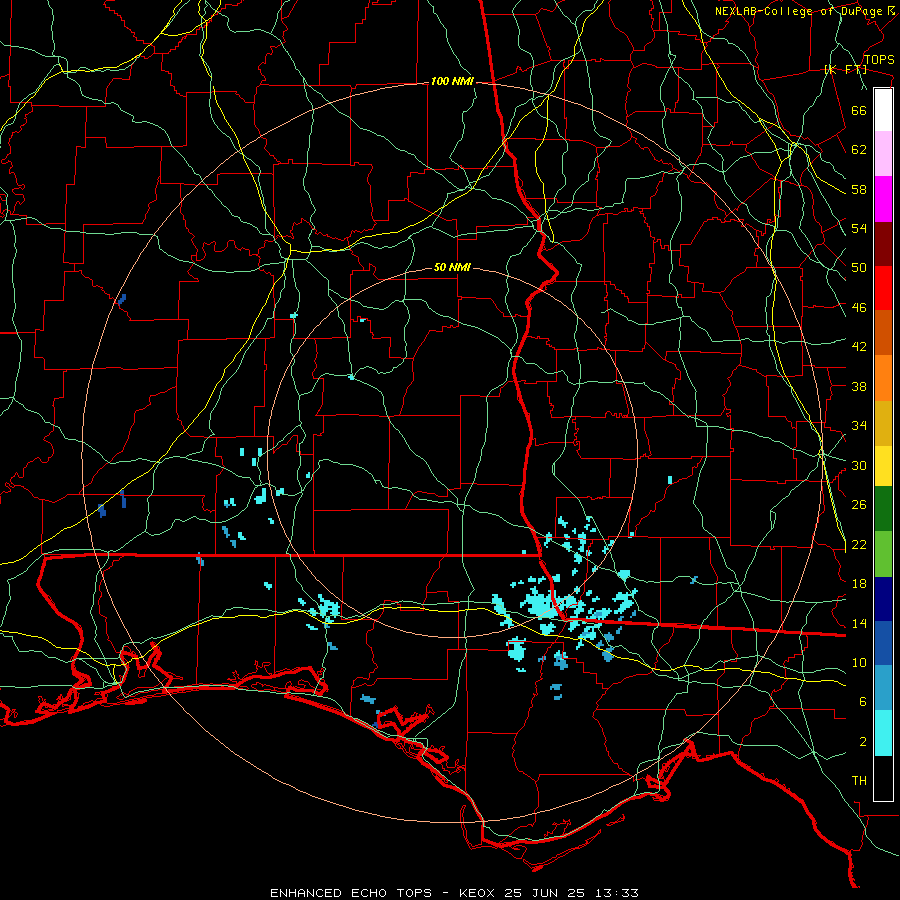Click the gold legend swatch
900x900 pixels.
point(883,423)
